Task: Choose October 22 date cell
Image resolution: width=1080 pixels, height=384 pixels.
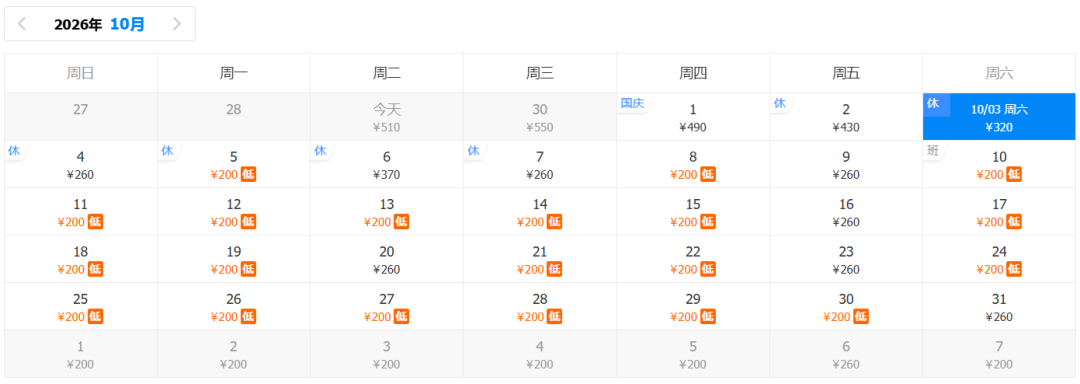Action: 693,259
